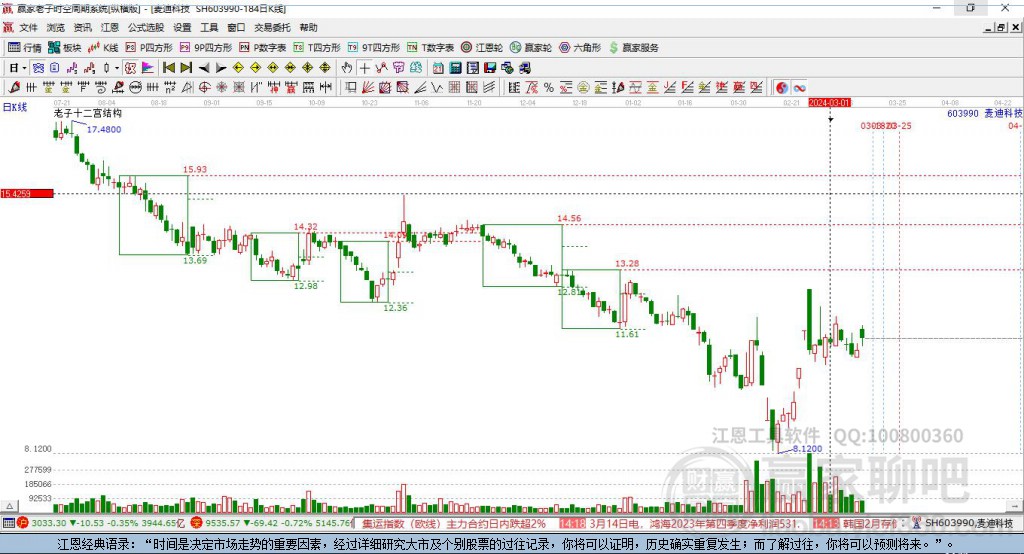Click the 15.4259 red price tag
The image size is (1024, 554).
point(27,193)
